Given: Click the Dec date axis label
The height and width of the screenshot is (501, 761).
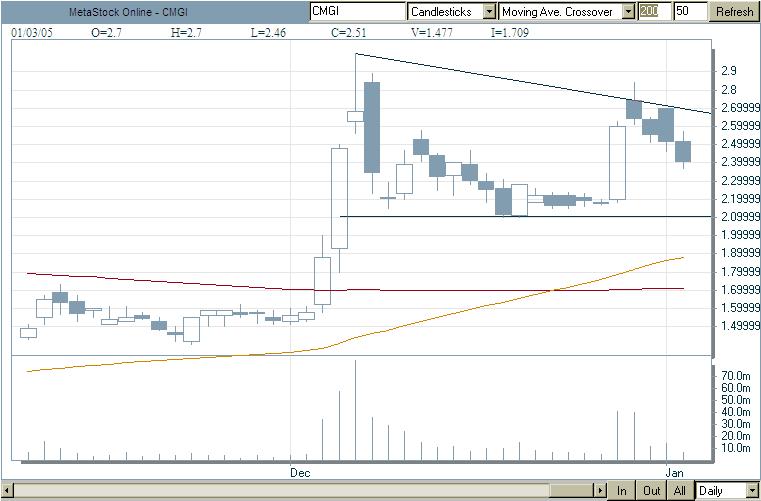Looking at the screenshot, I should click(299, 473).
